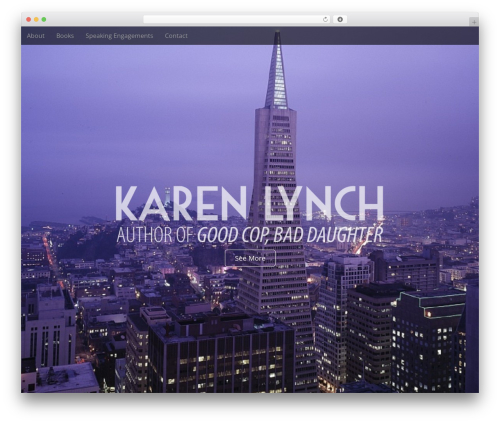This screenshot has width=500, height=423.
Task: Open the About page in navigation
Action: tap(35, 36)
